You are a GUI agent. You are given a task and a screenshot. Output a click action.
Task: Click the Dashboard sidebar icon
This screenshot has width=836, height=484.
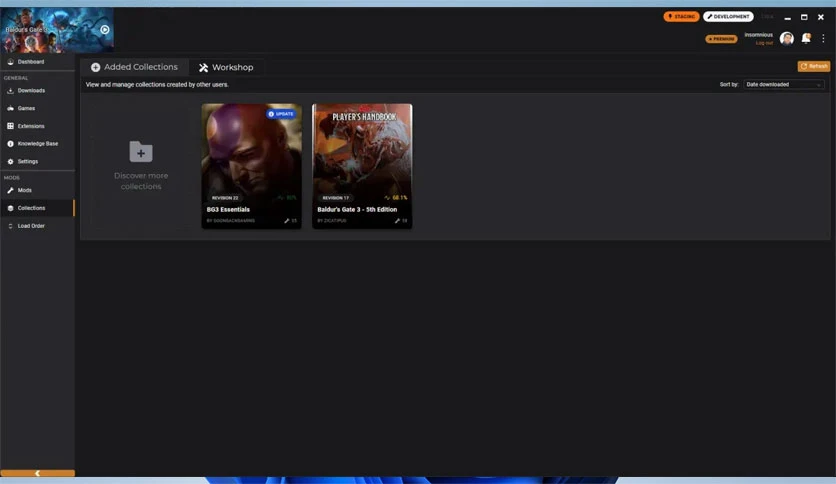click(10, 62)
